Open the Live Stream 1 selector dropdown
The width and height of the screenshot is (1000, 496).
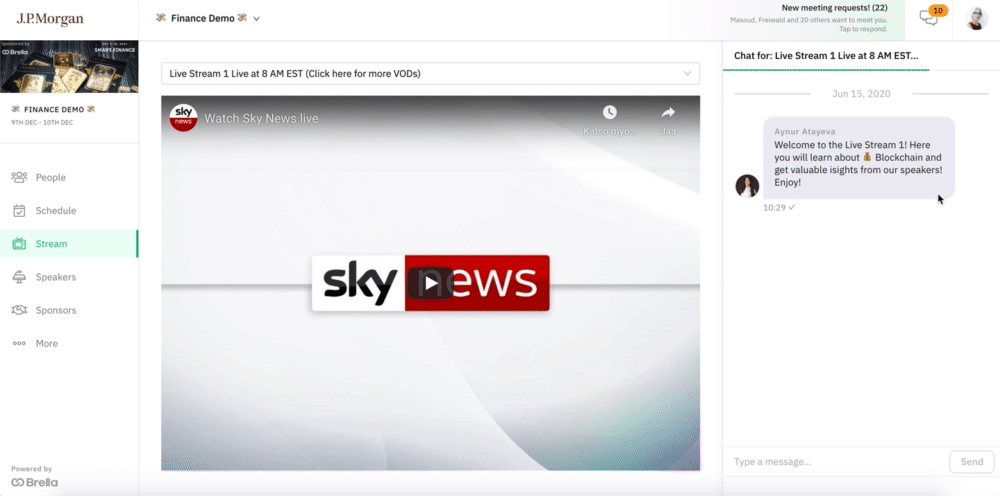pyautogui.click(x=430, y=73)
